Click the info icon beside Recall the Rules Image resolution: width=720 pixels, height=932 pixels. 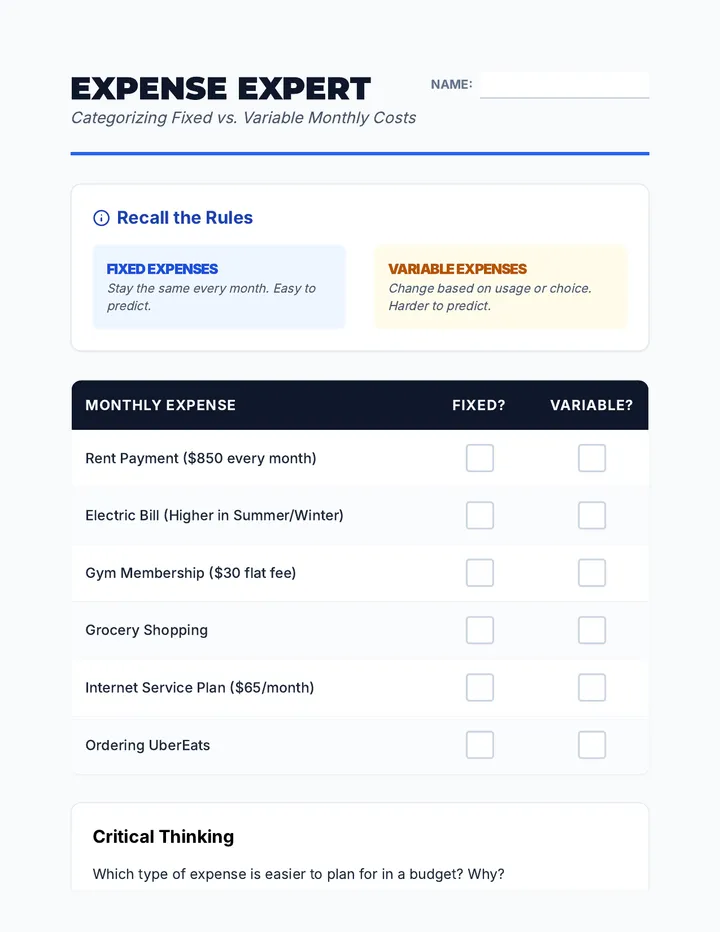[x=102, y=218]
